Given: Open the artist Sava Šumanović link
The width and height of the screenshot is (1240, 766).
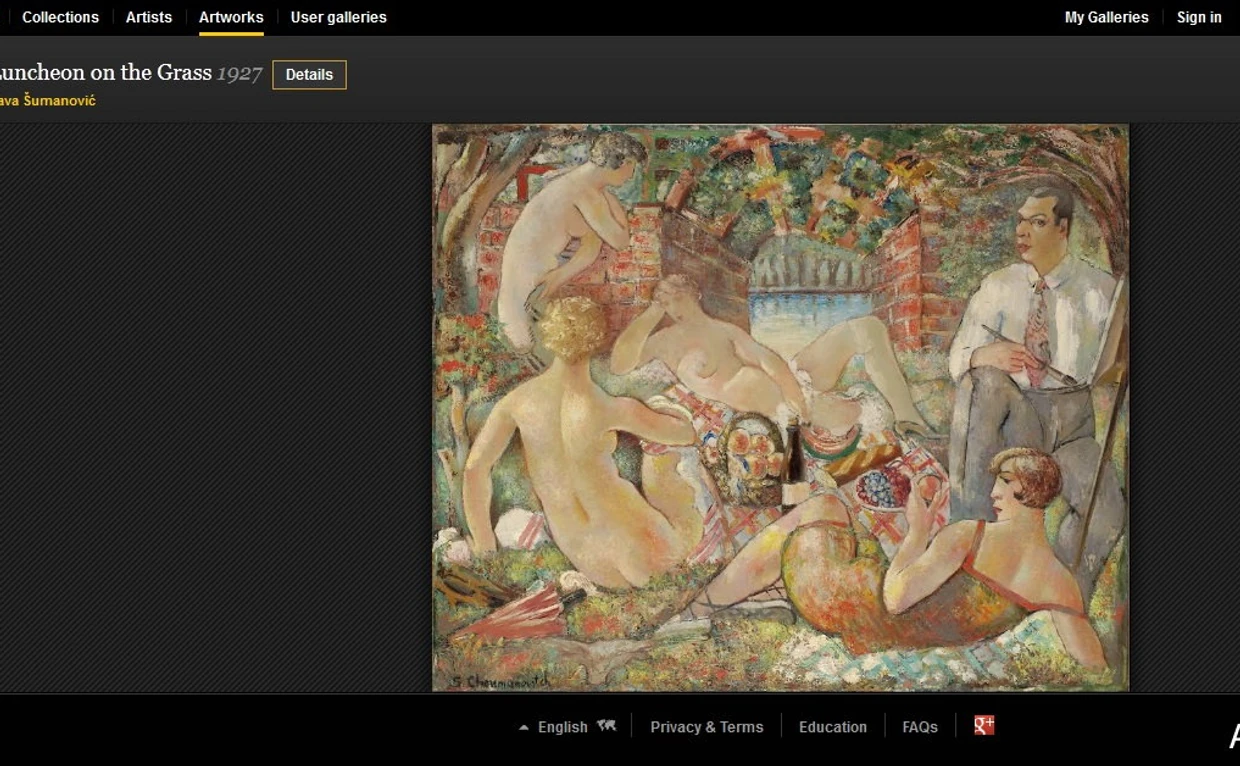Looking at the screenshot, I should click(x=48, y=101).
